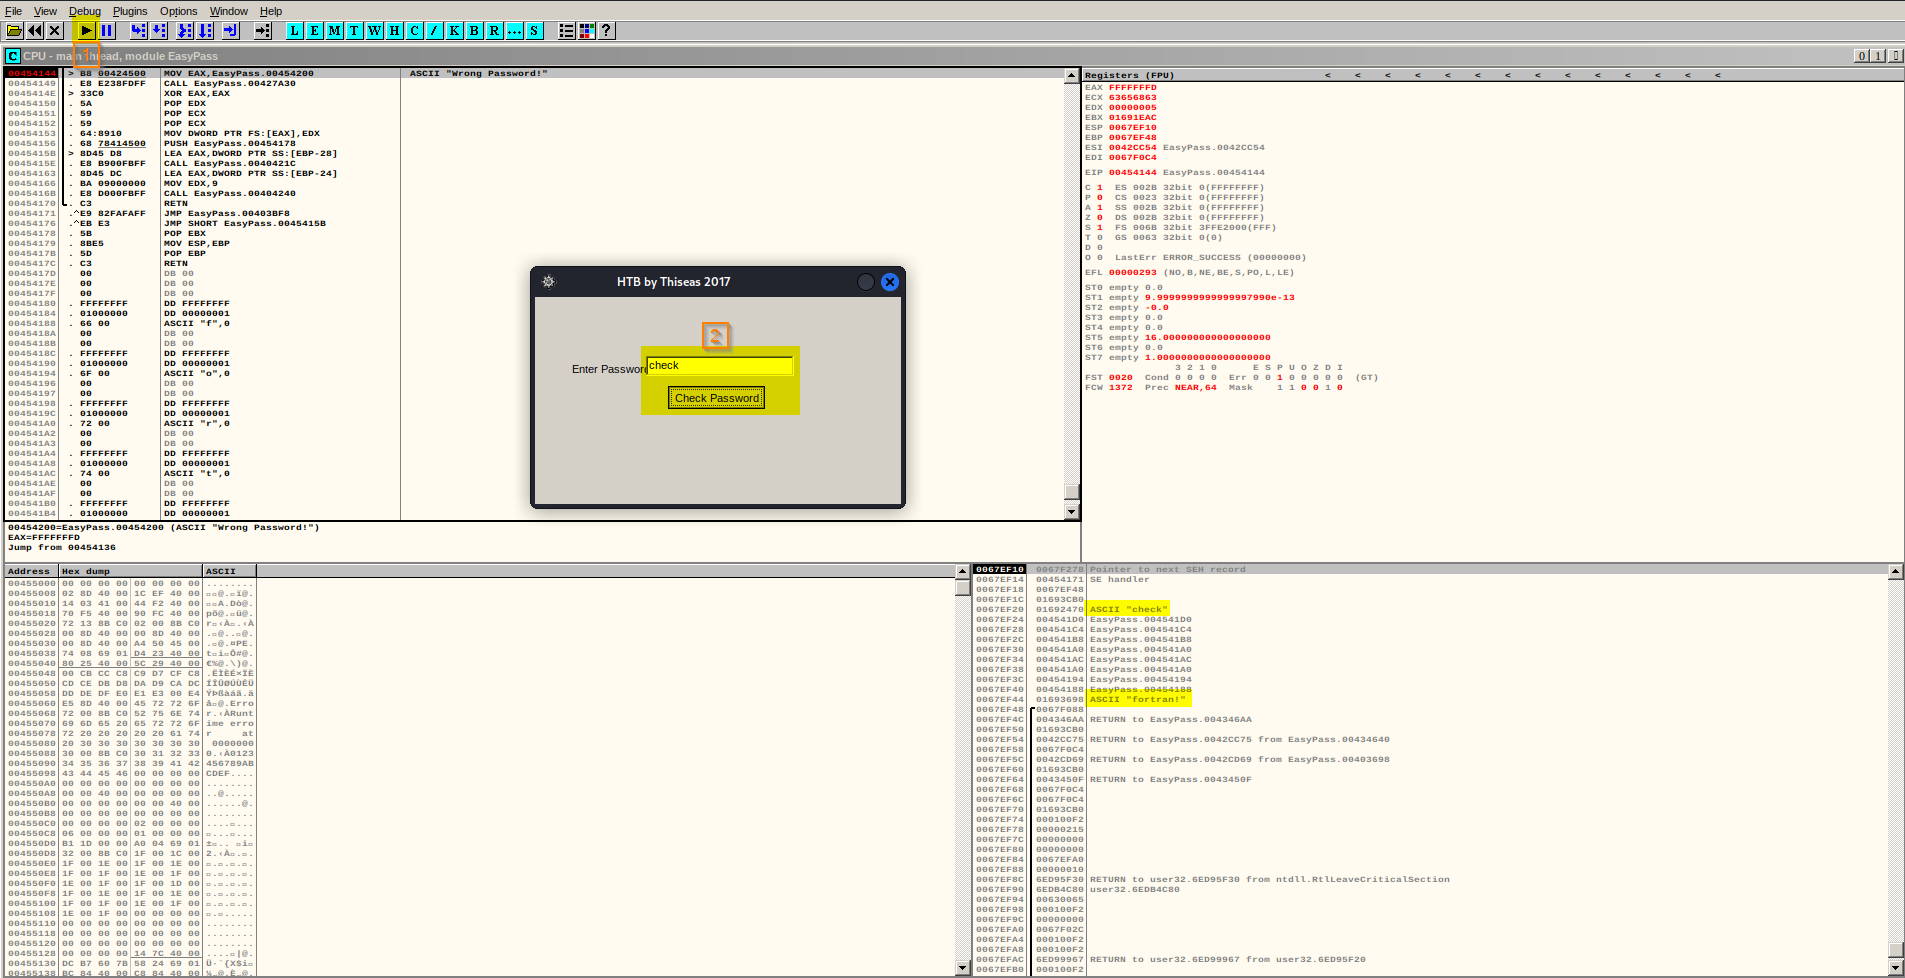Click the stack entry ASCII "check"
Screen dimensions: 1905x978
[1127, 609]
